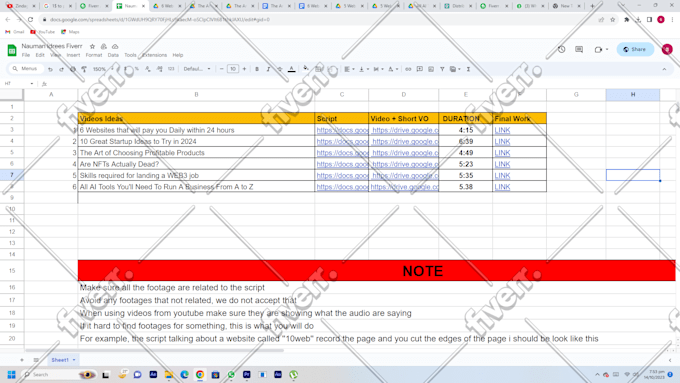This screenshot has width=680, height=383.
Task: Create a filter with funnel icon
Action: point(442,69)
